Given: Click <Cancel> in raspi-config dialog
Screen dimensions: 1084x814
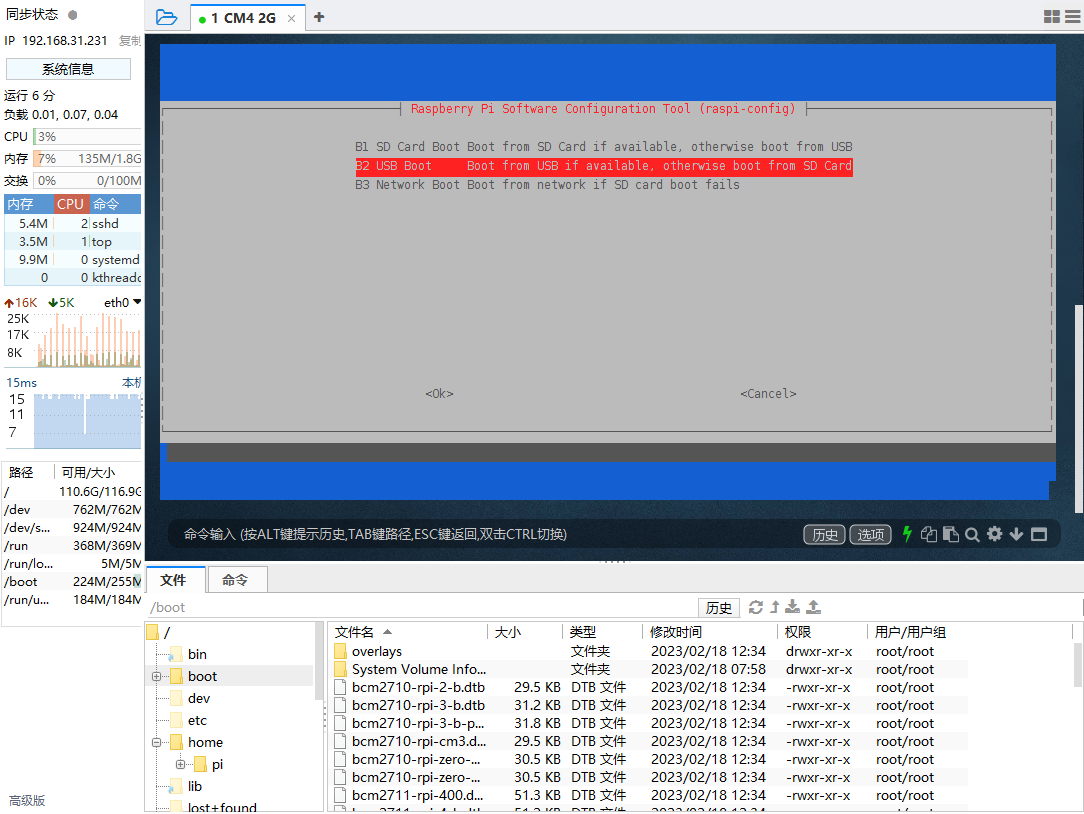Looking at the screenshot, I should pyautogui.click(x=768, y=394).
